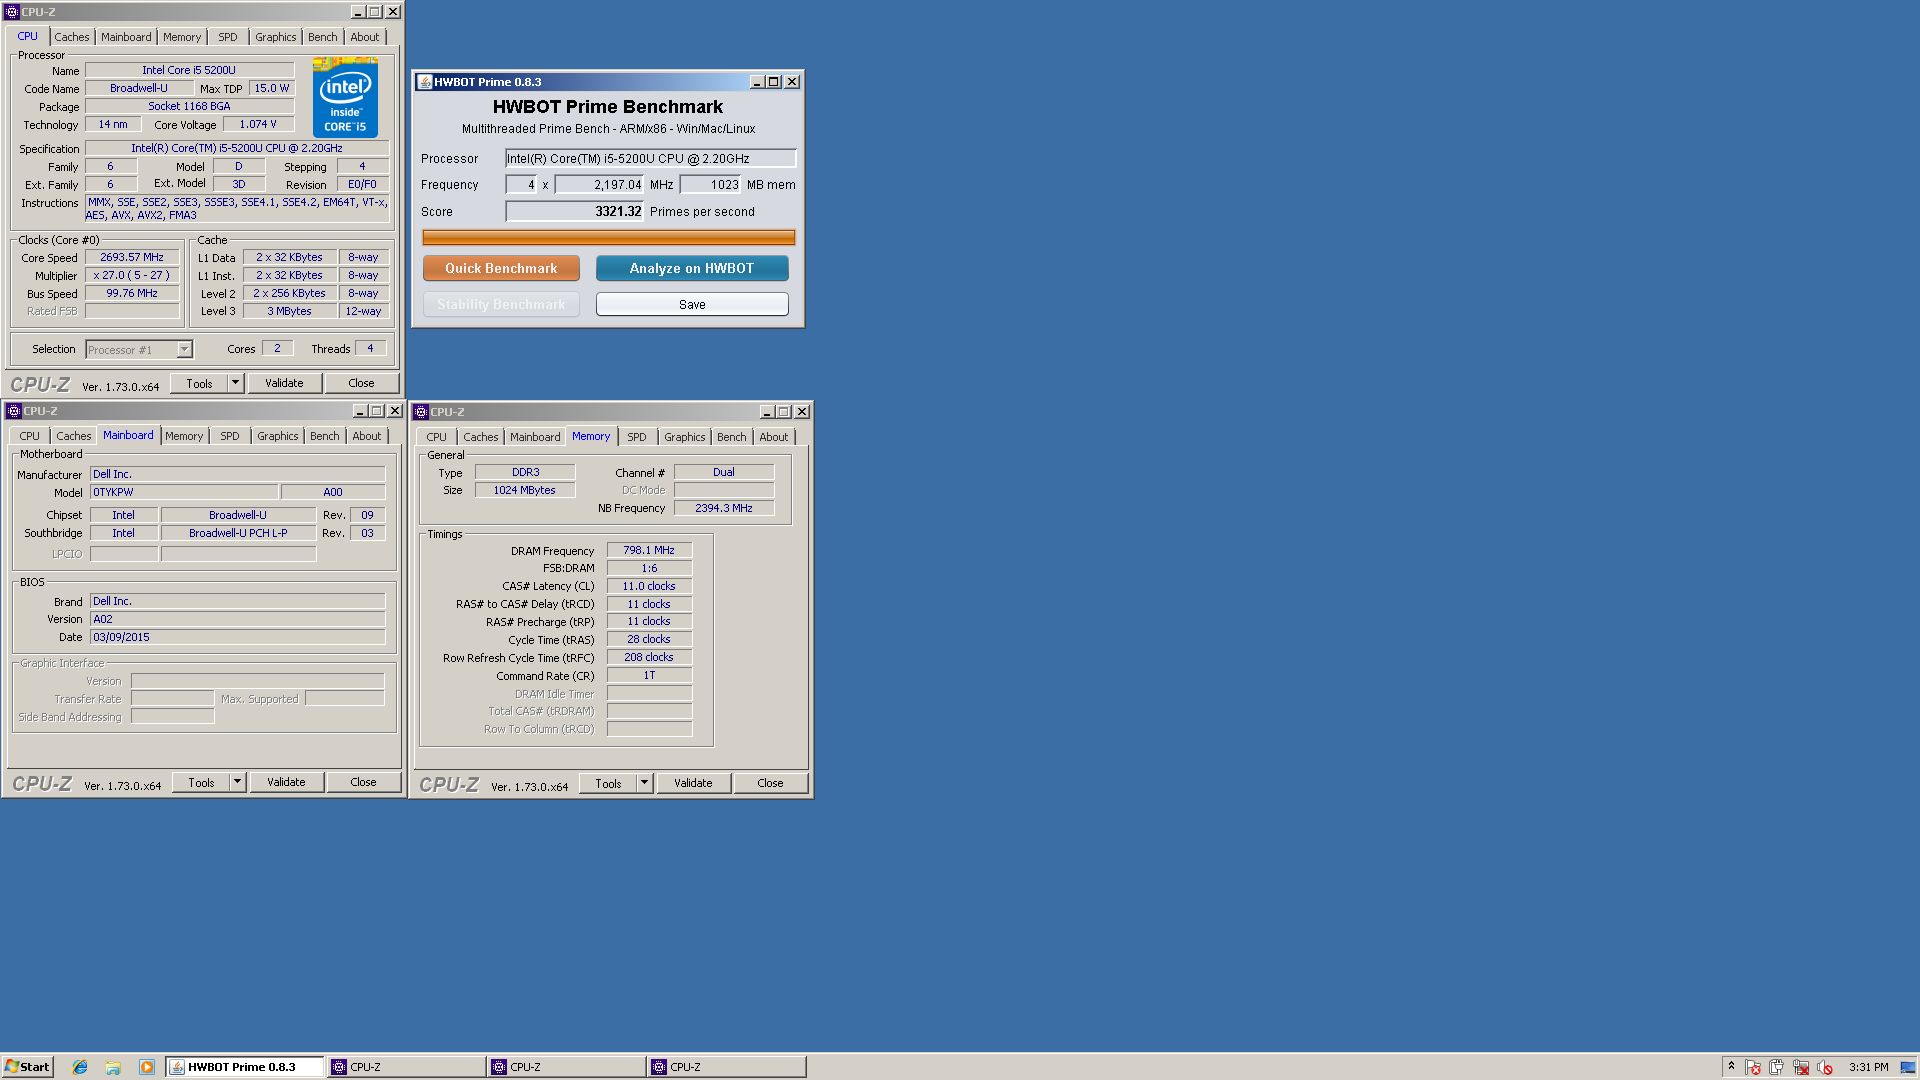Click Analyze on HWBOT button
1920x1080 pixels.
pos(692,268)
